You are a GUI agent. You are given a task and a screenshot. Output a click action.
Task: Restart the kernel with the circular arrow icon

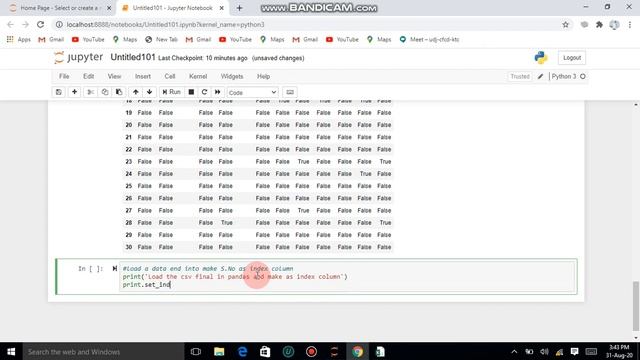point(204,92)
